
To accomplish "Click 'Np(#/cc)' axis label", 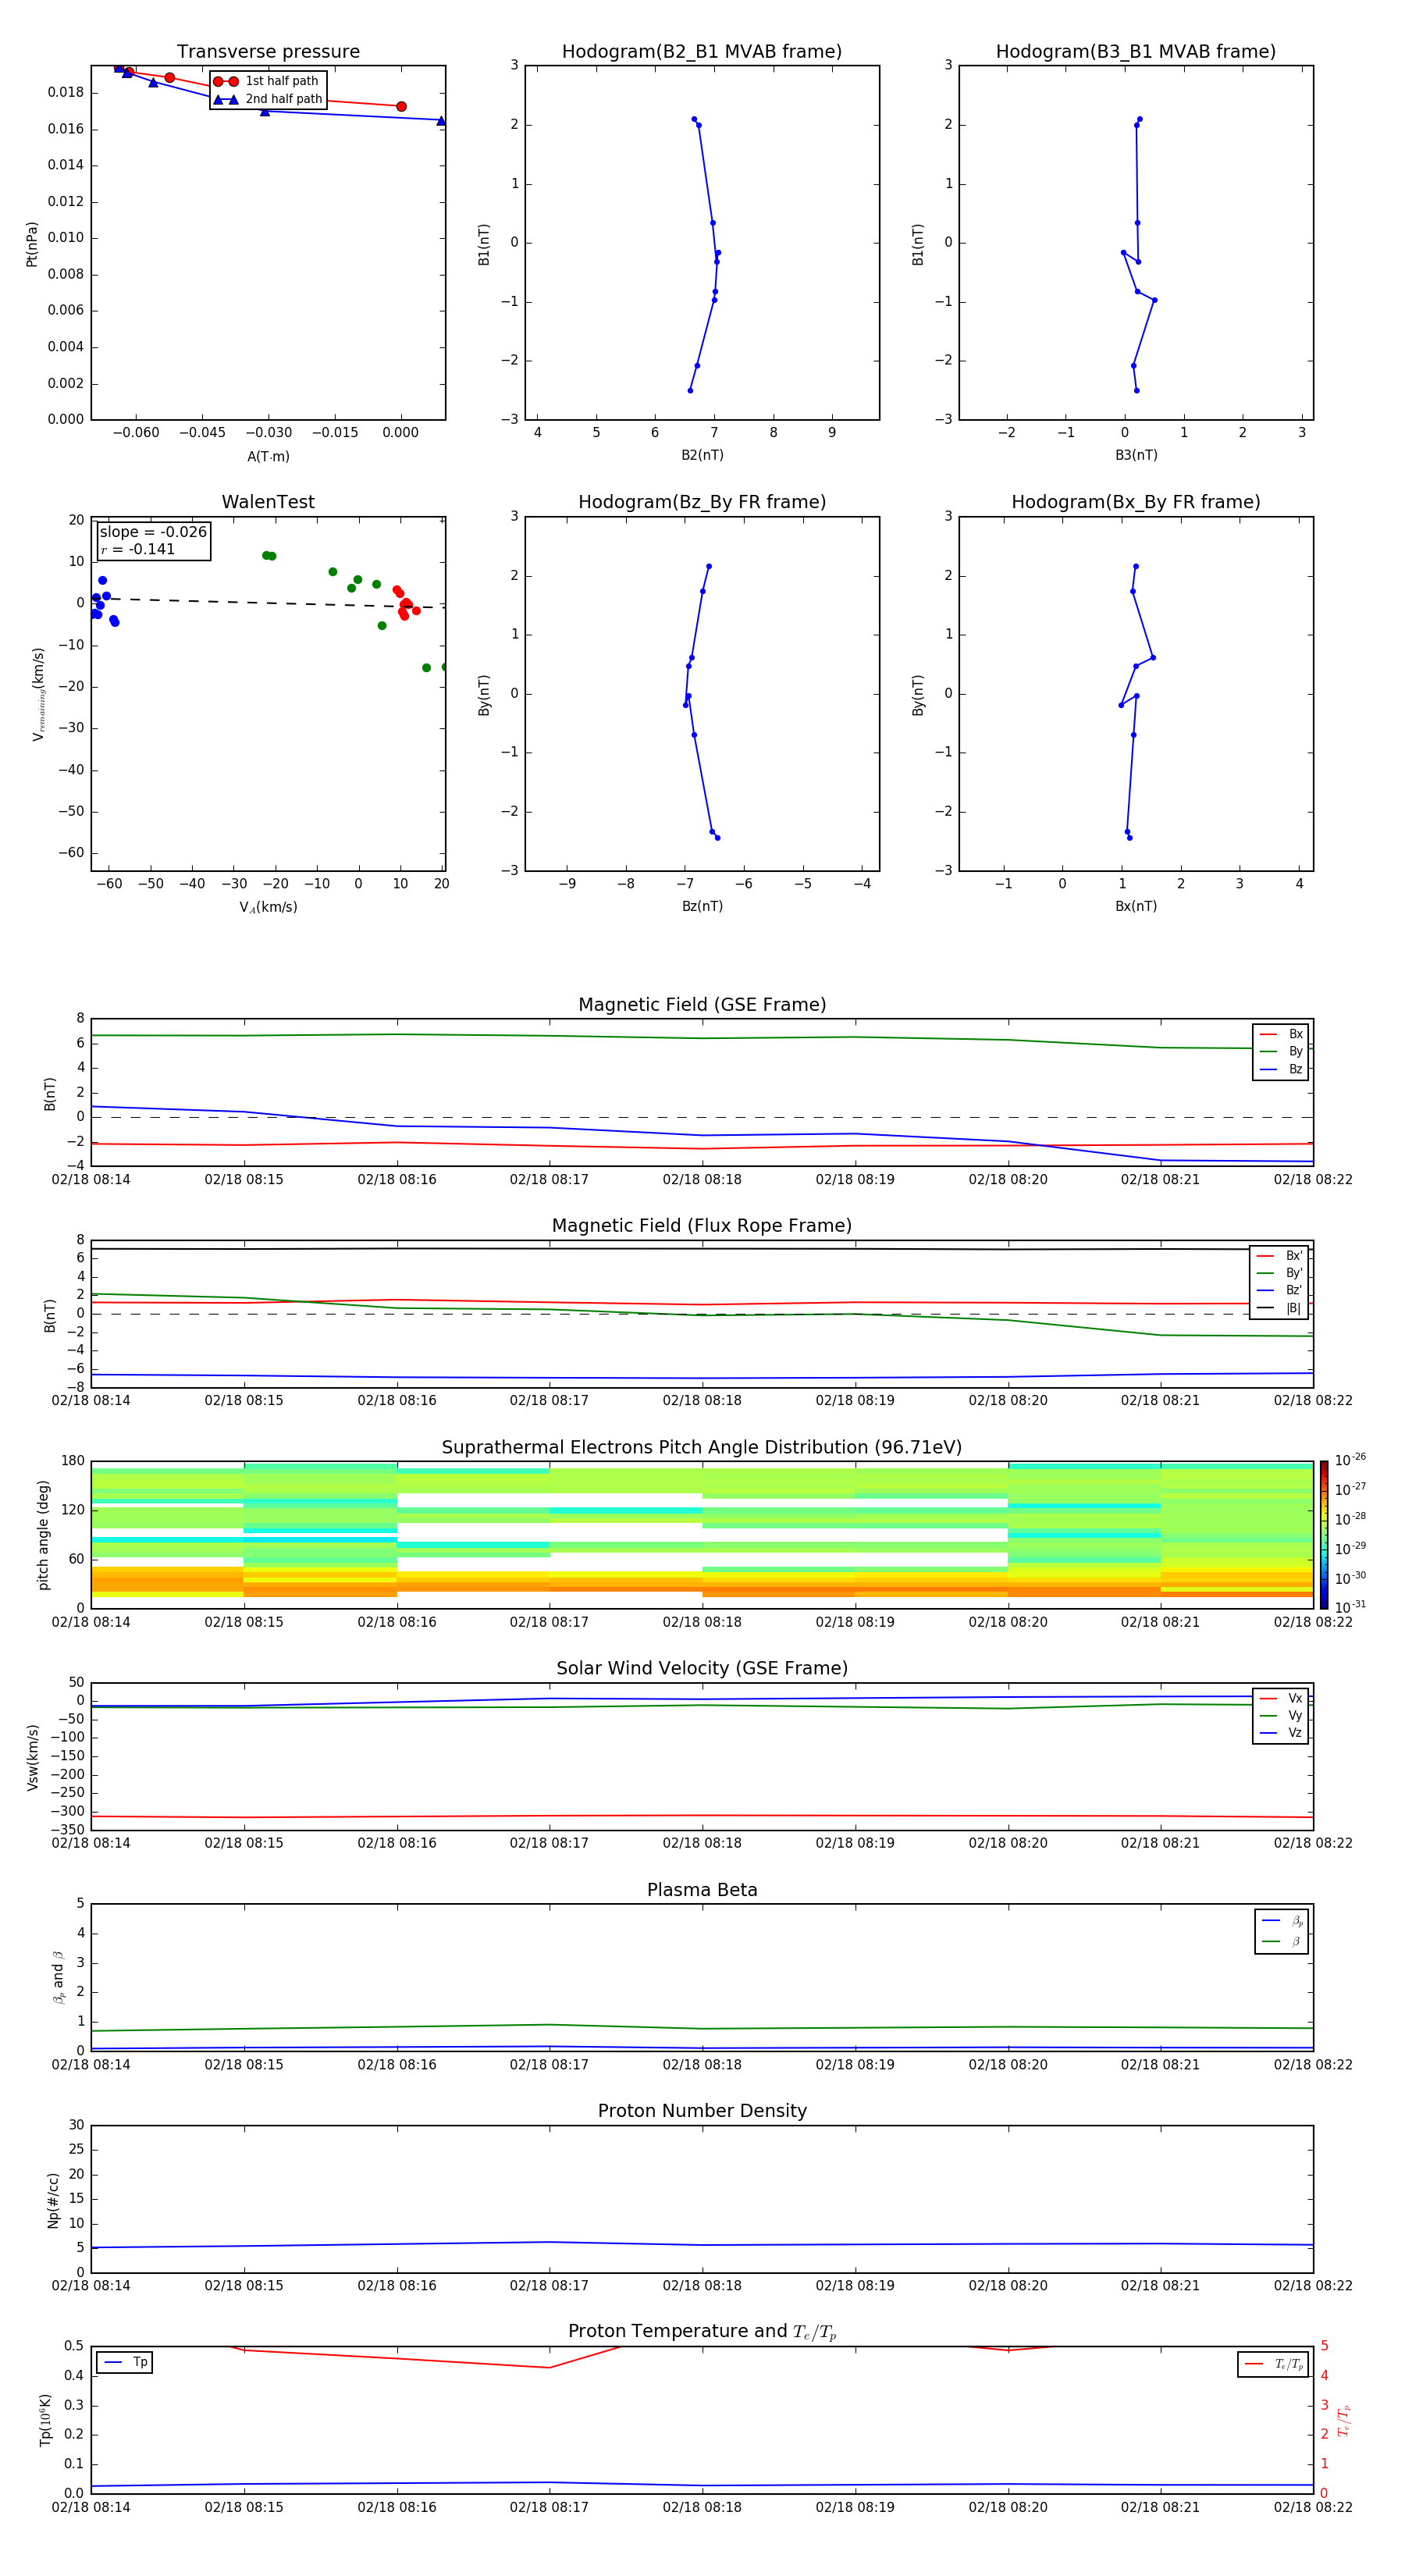I will coord(53,2200).
